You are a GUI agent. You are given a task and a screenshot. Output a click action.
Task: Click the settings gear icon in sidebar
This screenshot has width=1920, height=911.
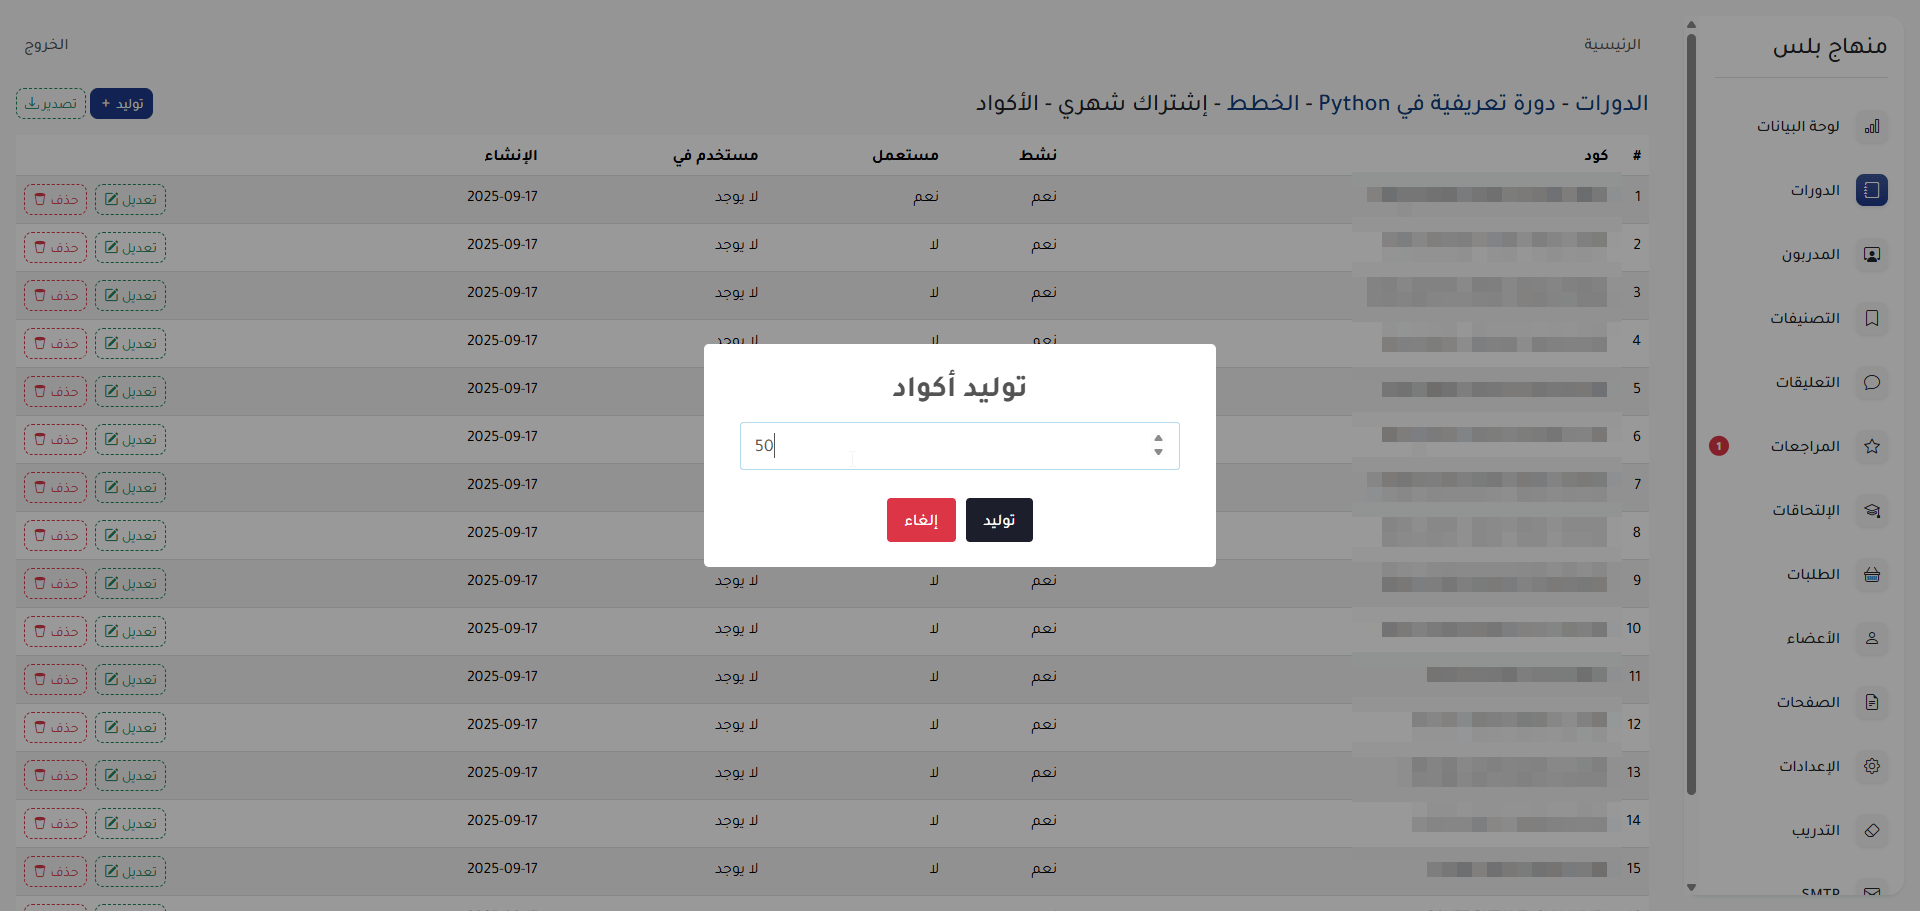click(x=1871, y=766)
